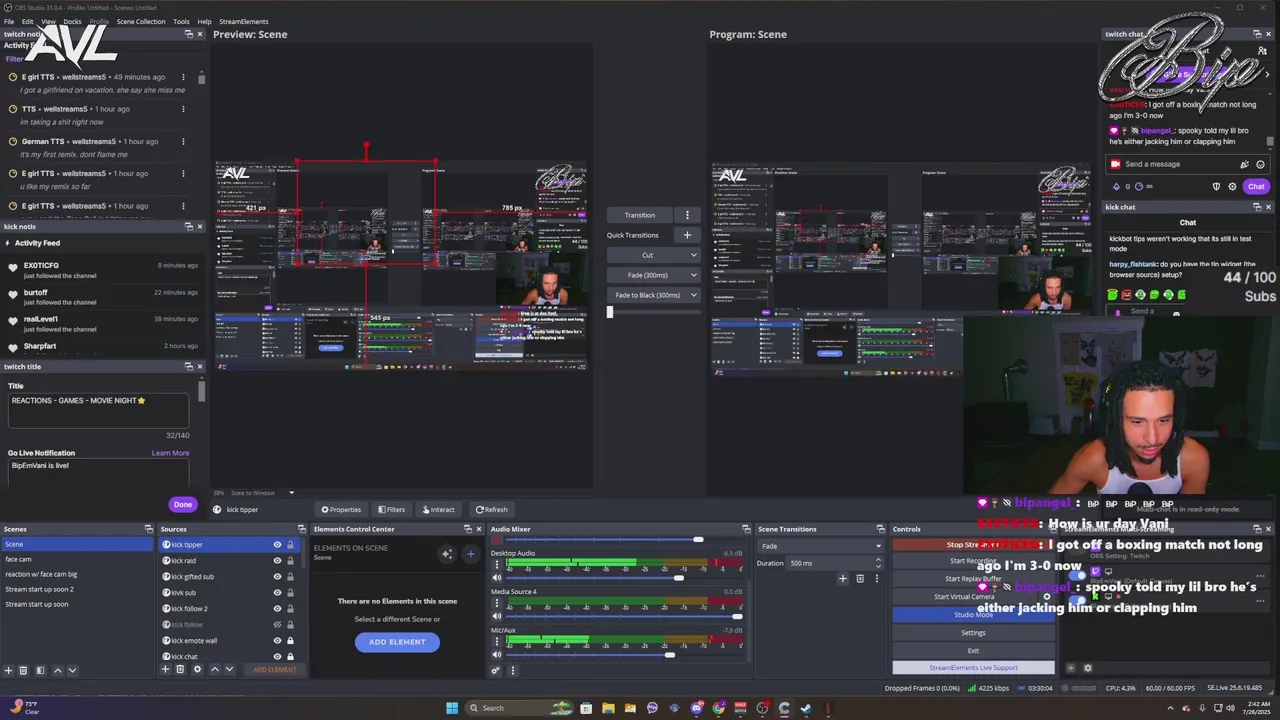This screenshot has width=1280, height=720.
Task: Click the blue ADD ELEMENT button
Action: (x=397, y=642)
